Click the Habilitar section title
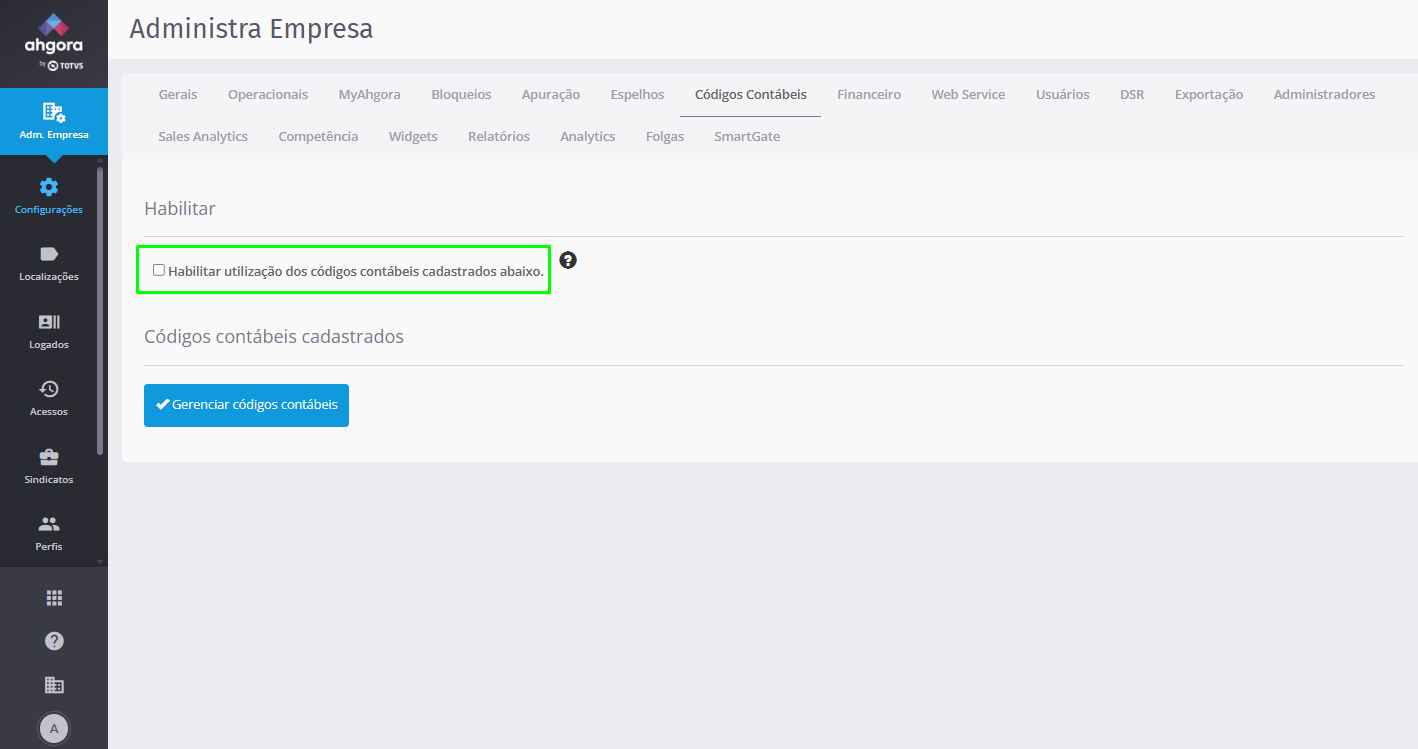The width and height of the screenshot is (1418, 749). (180, 209)
